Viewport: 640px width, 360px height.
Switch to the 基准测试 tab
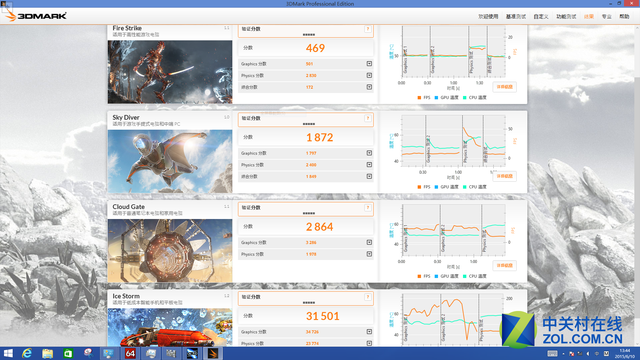pos(516,17)
